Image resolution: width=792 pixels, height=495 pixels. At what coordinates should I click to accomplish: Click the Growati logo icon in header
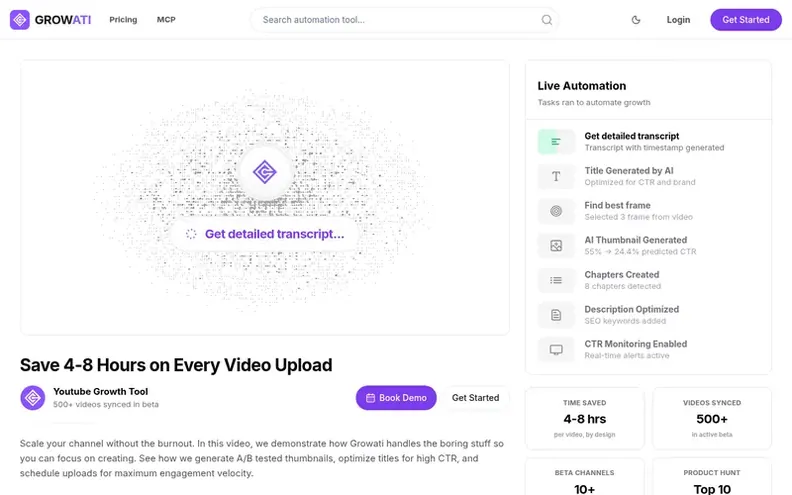[20, 20]
